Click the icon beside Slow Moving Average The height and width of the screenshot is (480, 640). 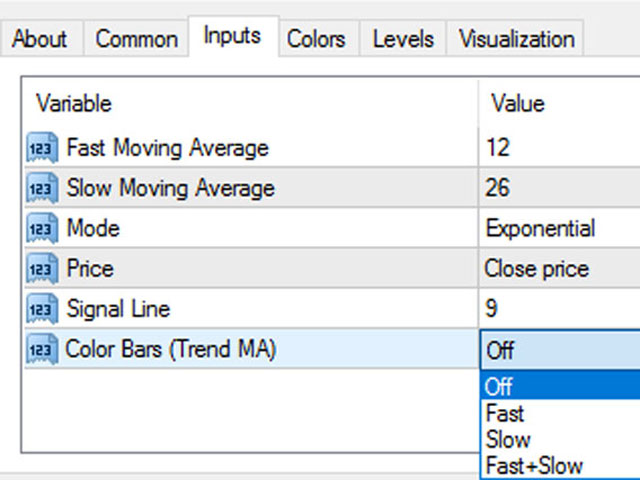pos(42,189)
